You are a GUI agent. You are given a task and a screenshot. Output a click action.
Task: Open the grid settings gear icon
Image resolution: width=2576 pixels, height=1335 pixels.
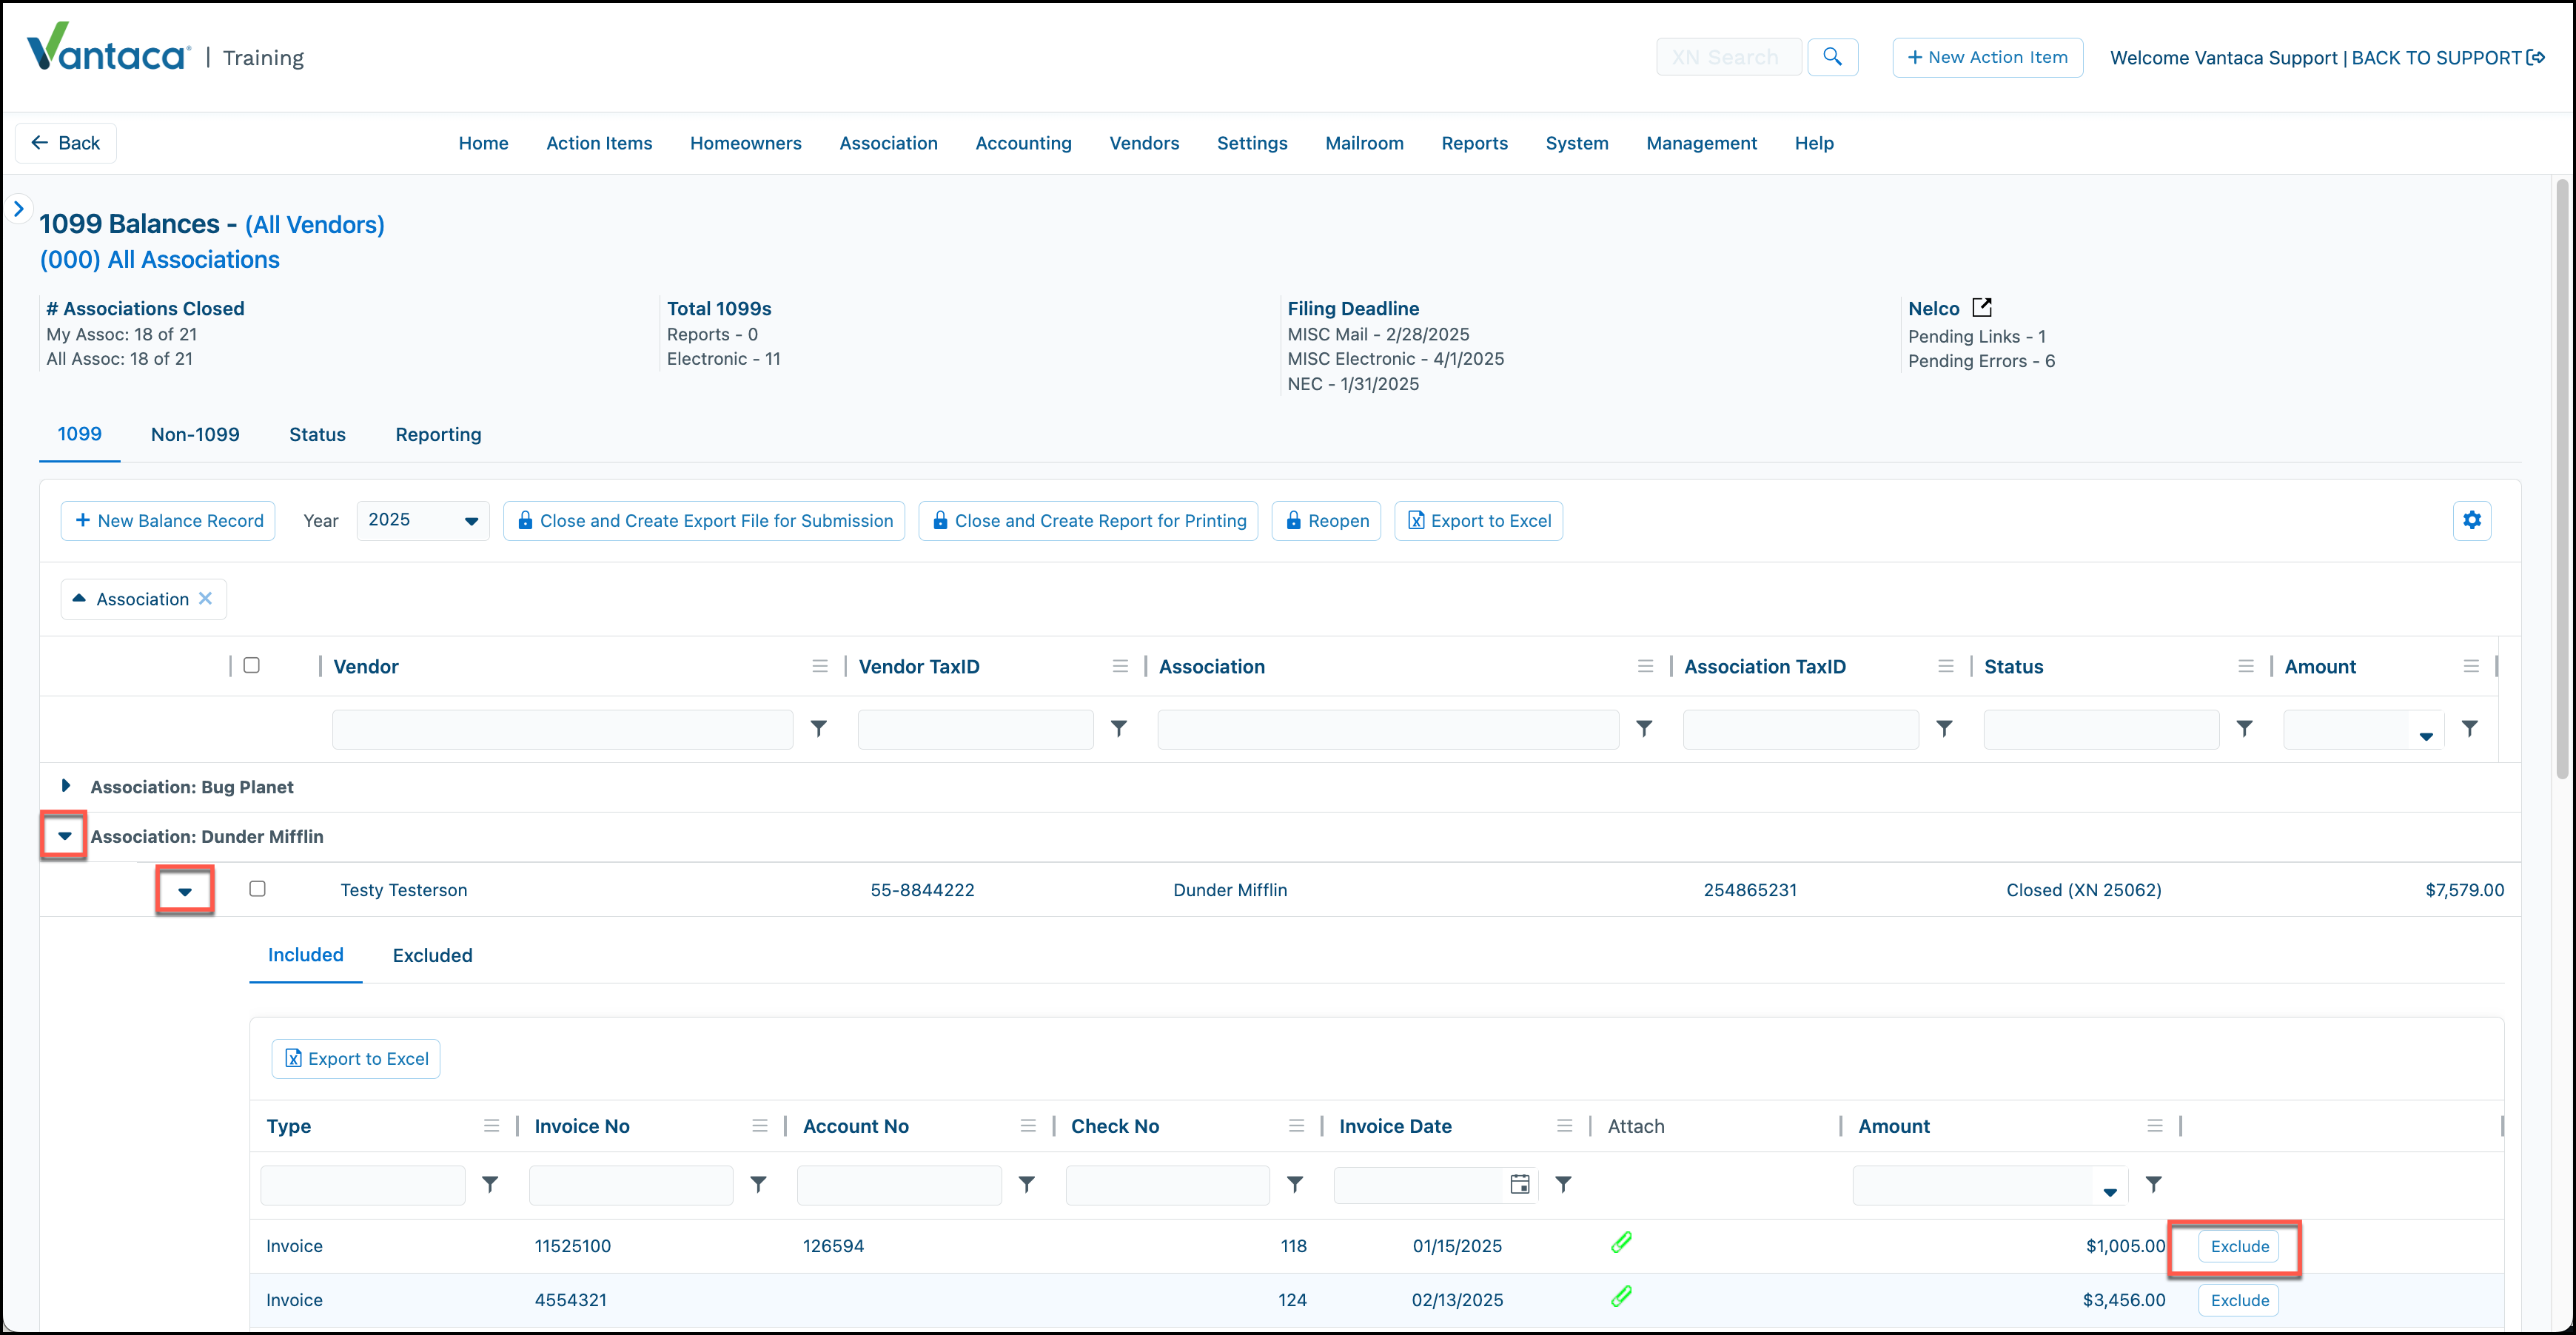pos(2472,520)
